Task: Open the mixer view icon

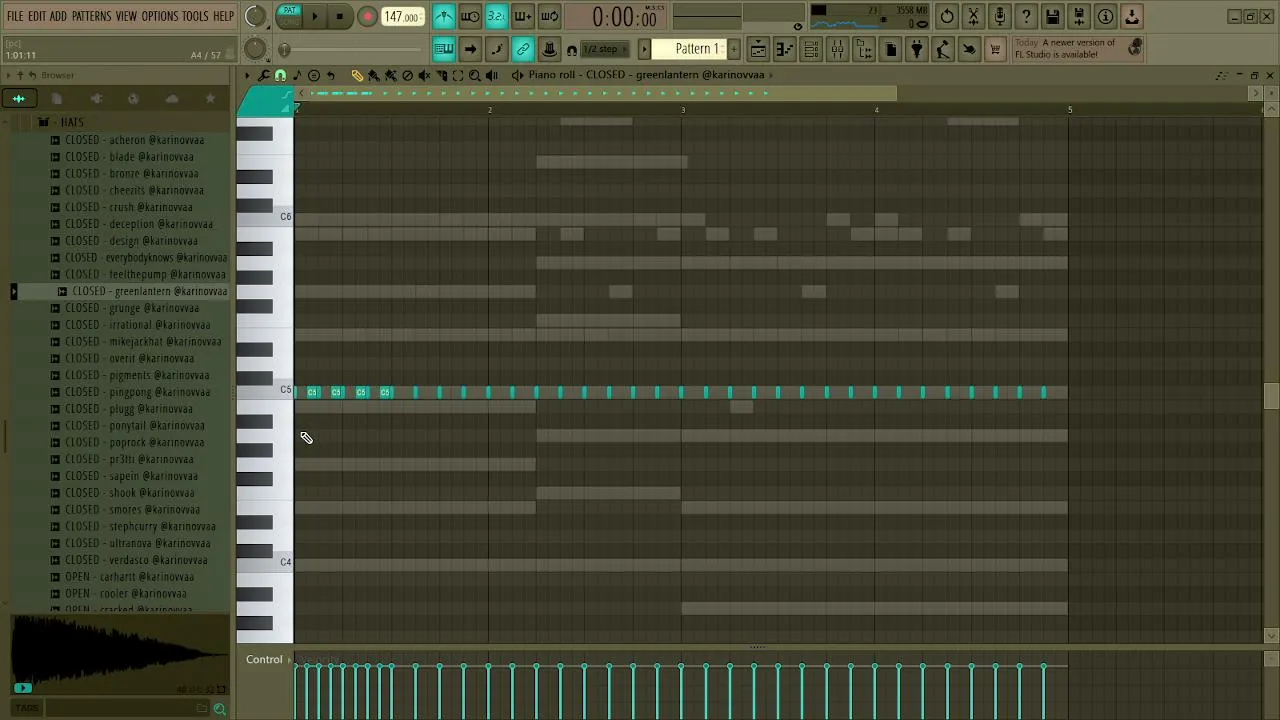Action: [838, 49]
